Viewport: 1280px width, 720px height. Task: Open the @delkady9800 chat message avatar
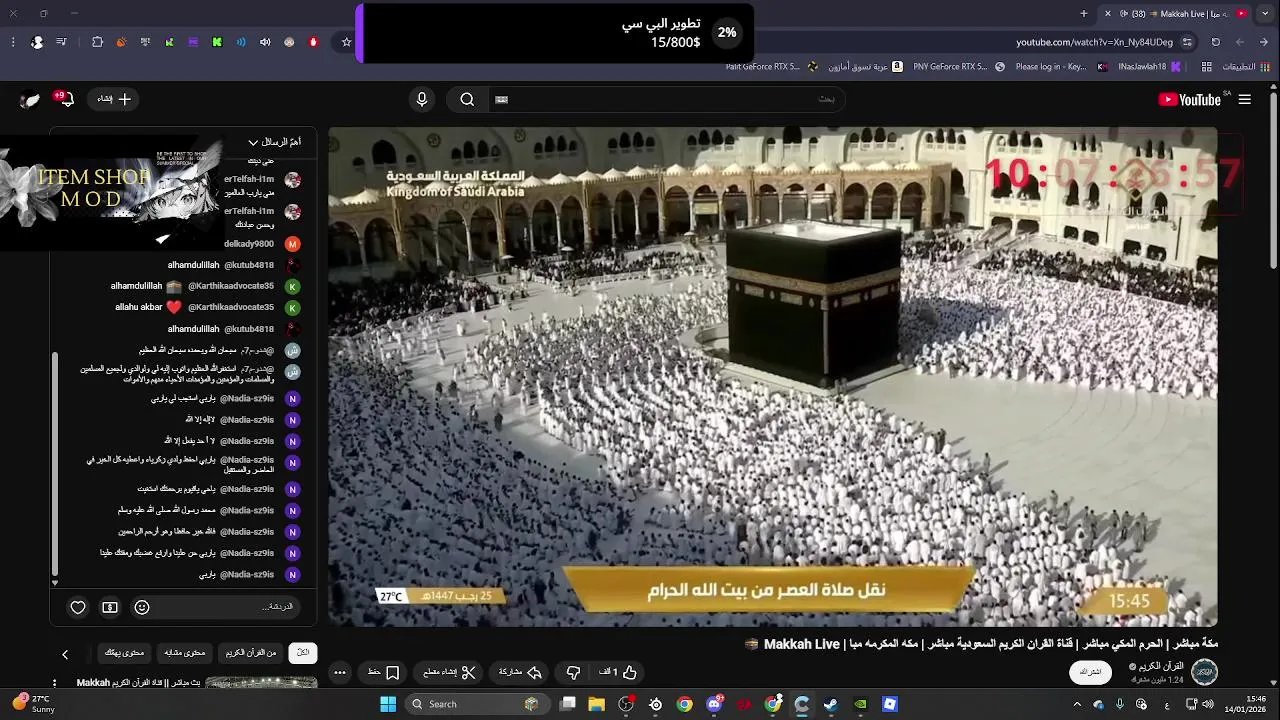click(x=293, y=244)
